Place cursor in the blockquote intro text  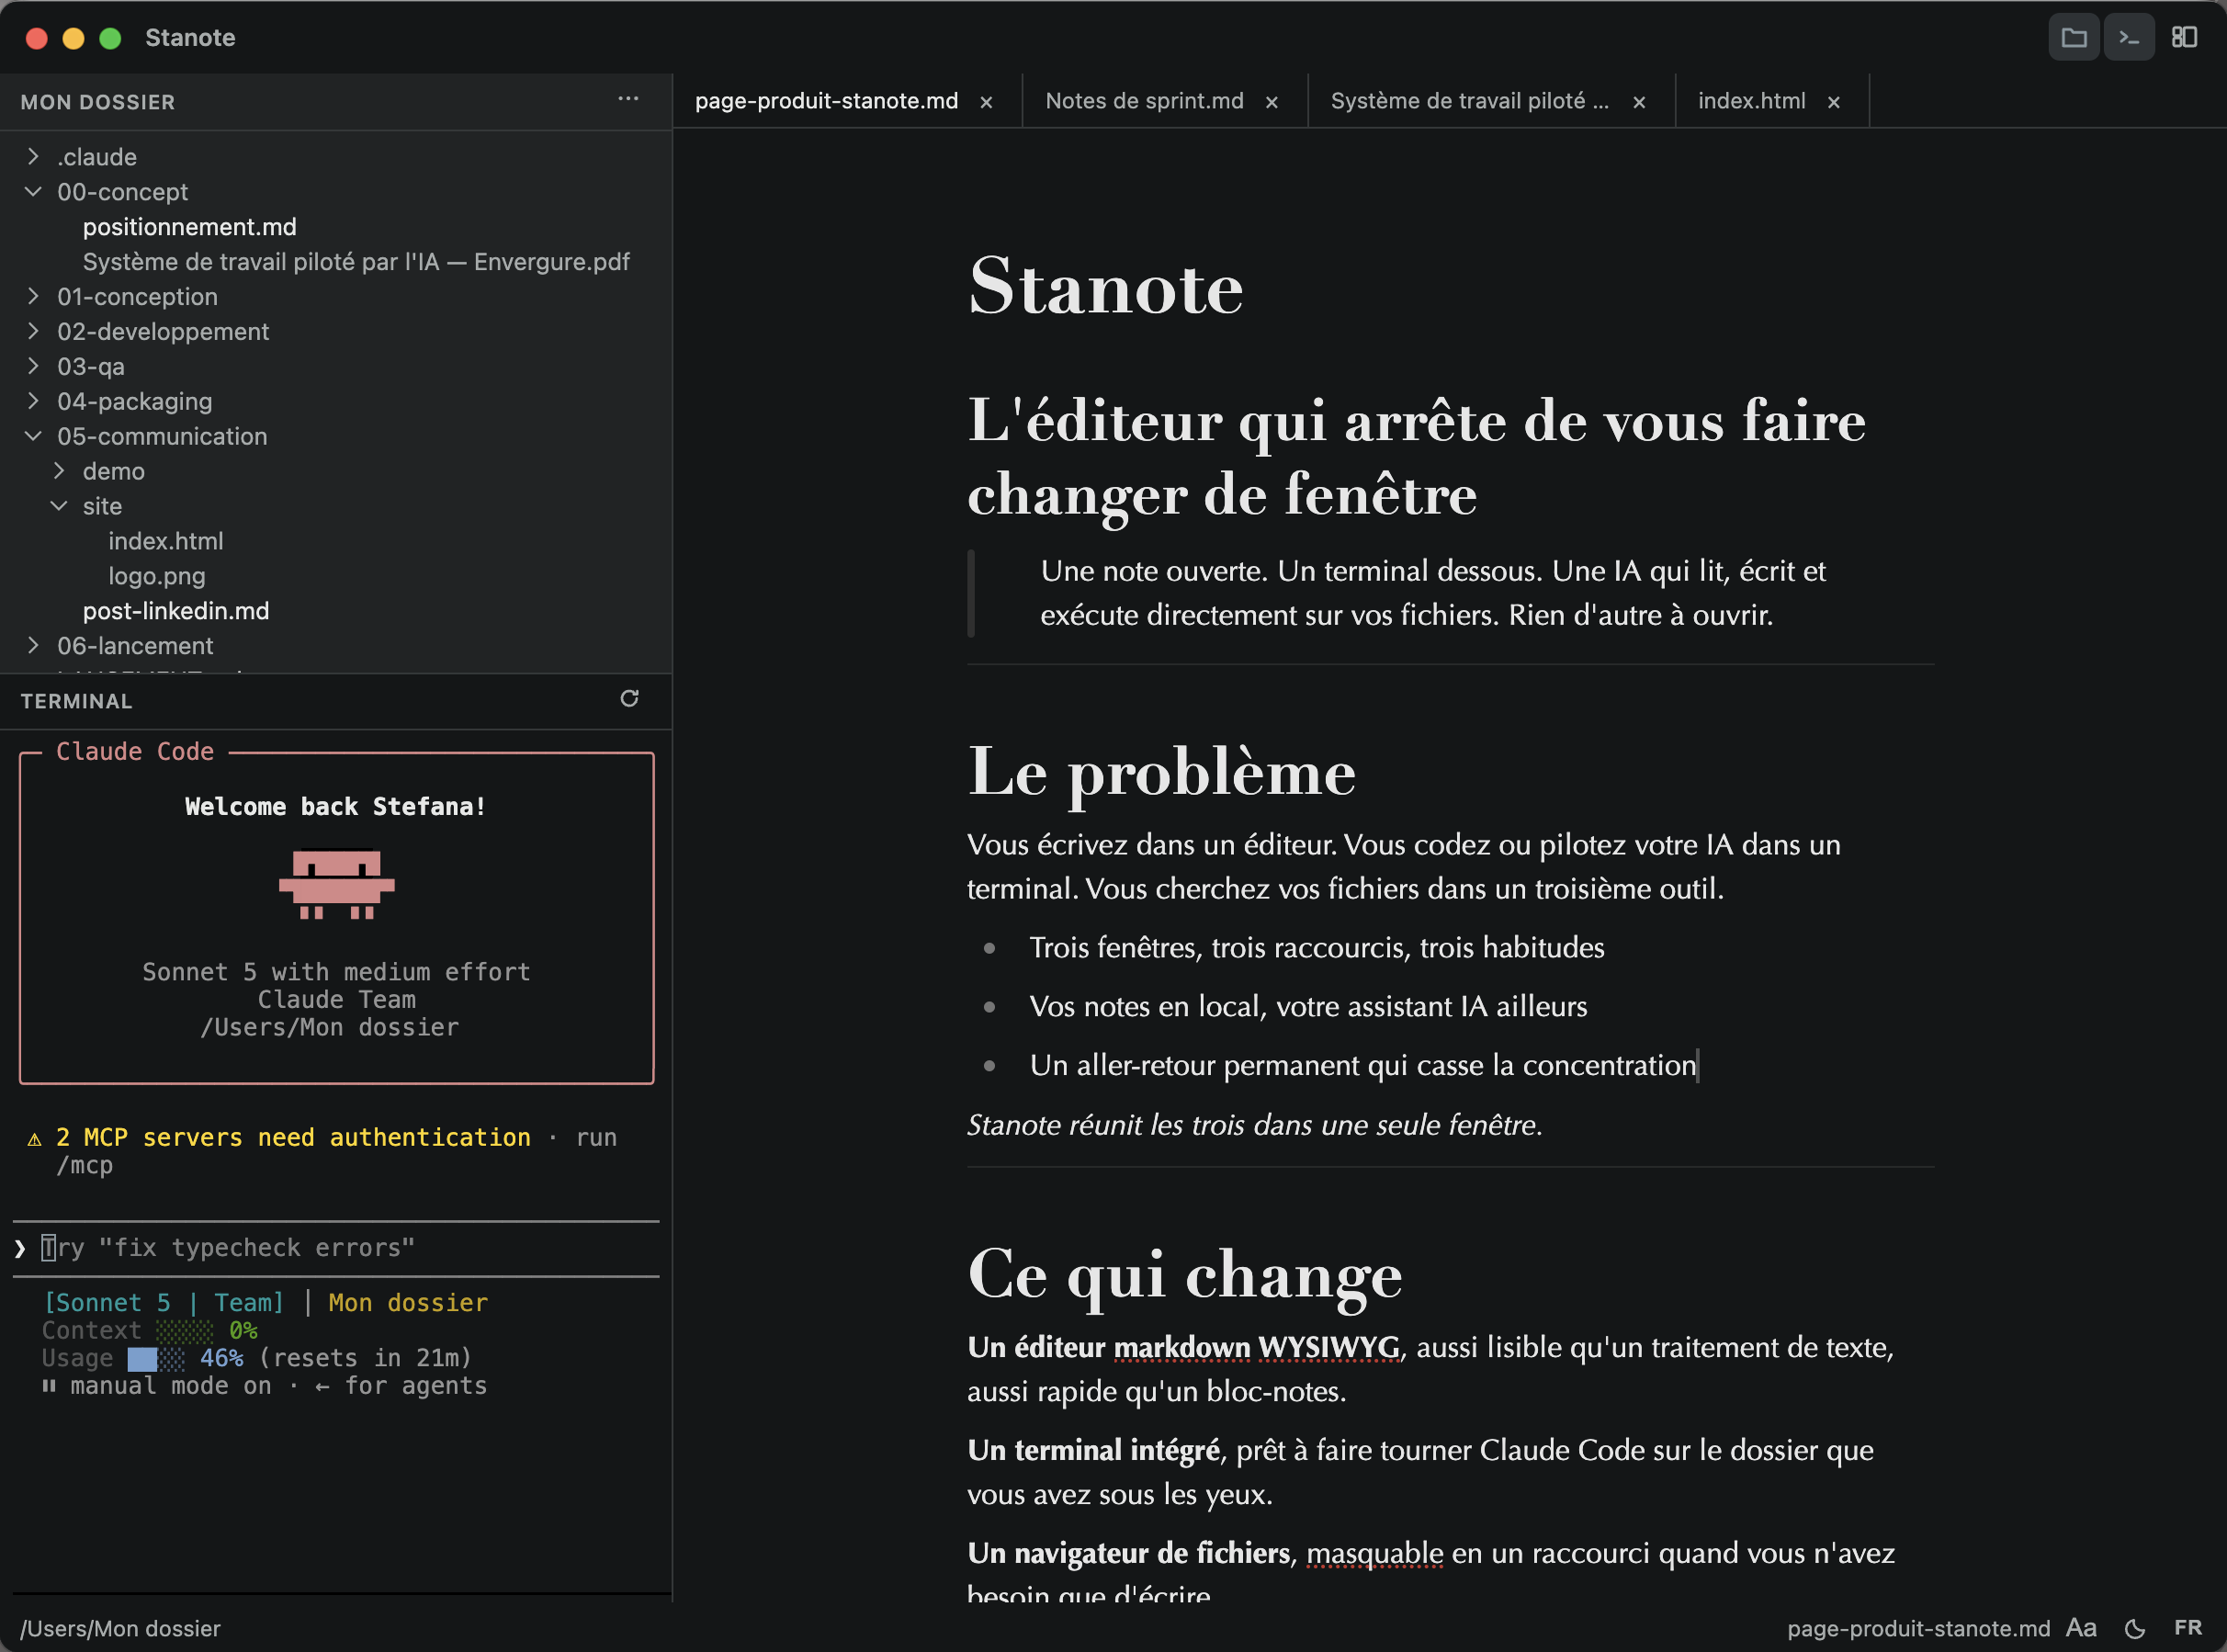pos(1433,593)
